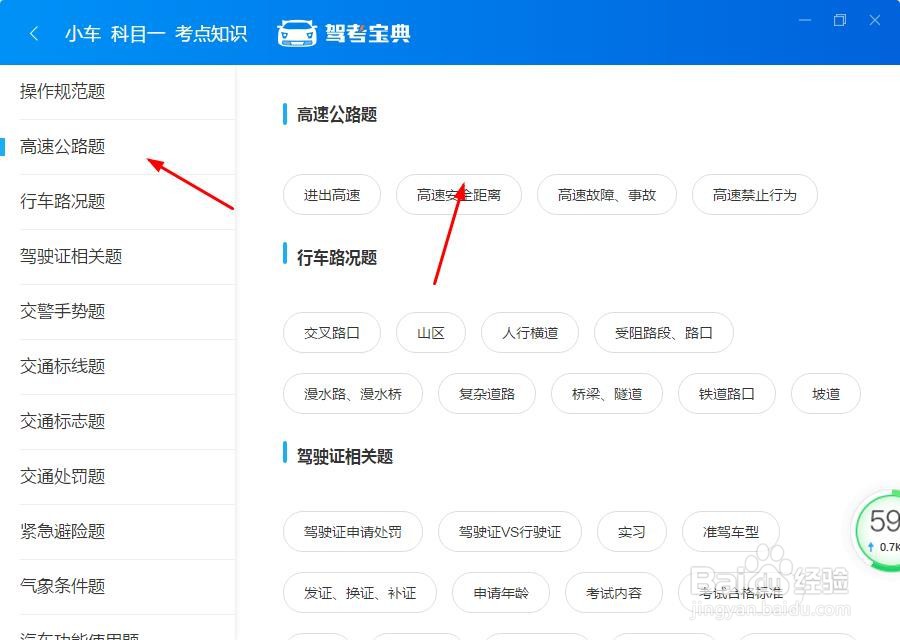Open 驾驶证VS行驶证 topic
Screen dimensions: 900x640
click(510, 532)
